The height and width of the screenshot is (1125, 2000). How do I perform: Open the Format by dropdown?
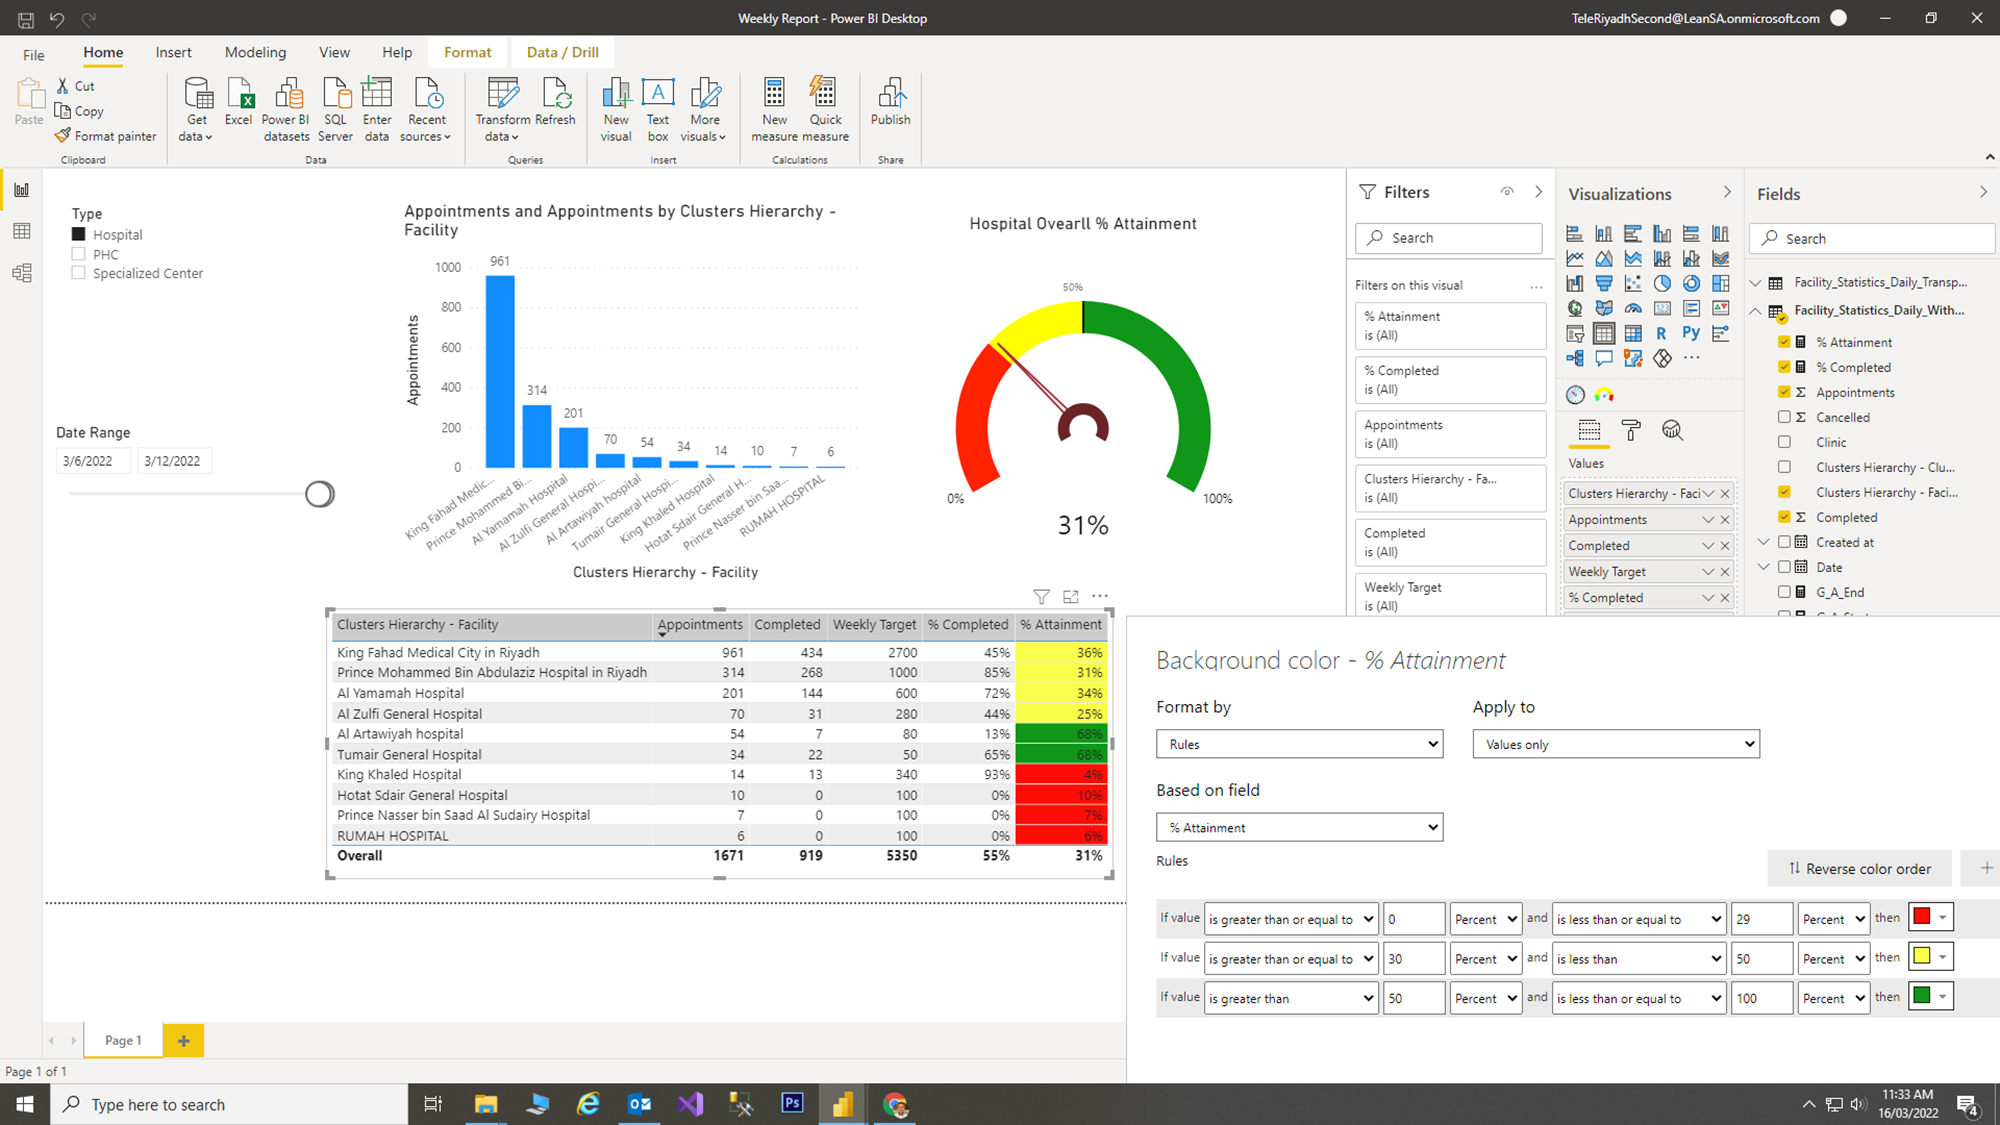pos(1299,744)
